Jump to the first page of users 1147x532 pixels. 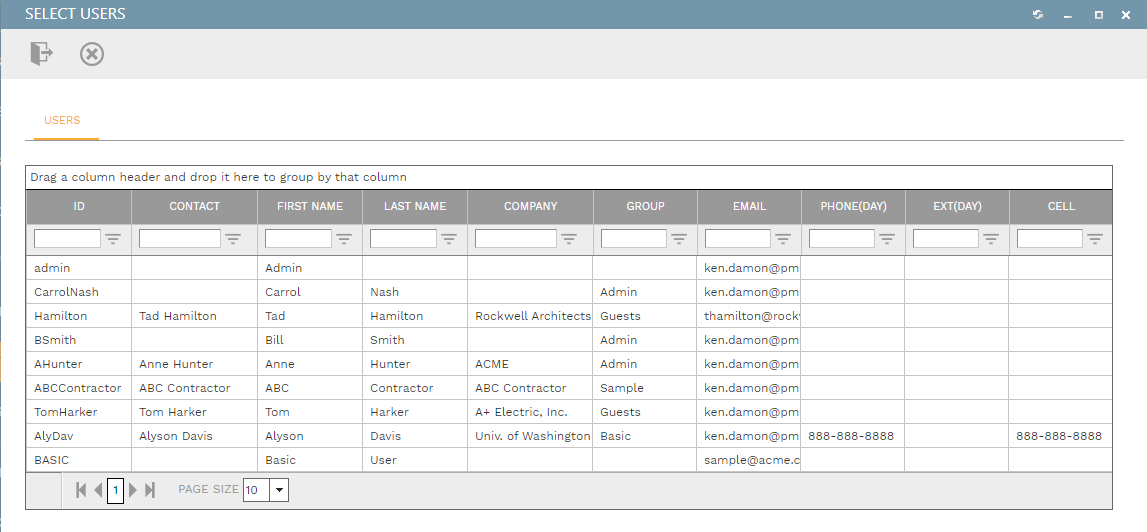[81, 490]
